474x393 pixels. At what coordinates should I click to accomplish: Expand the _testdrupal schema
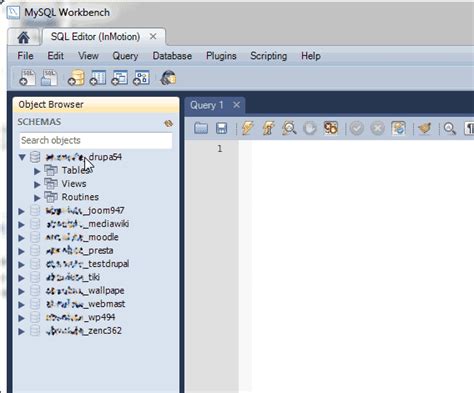[21, 264]
